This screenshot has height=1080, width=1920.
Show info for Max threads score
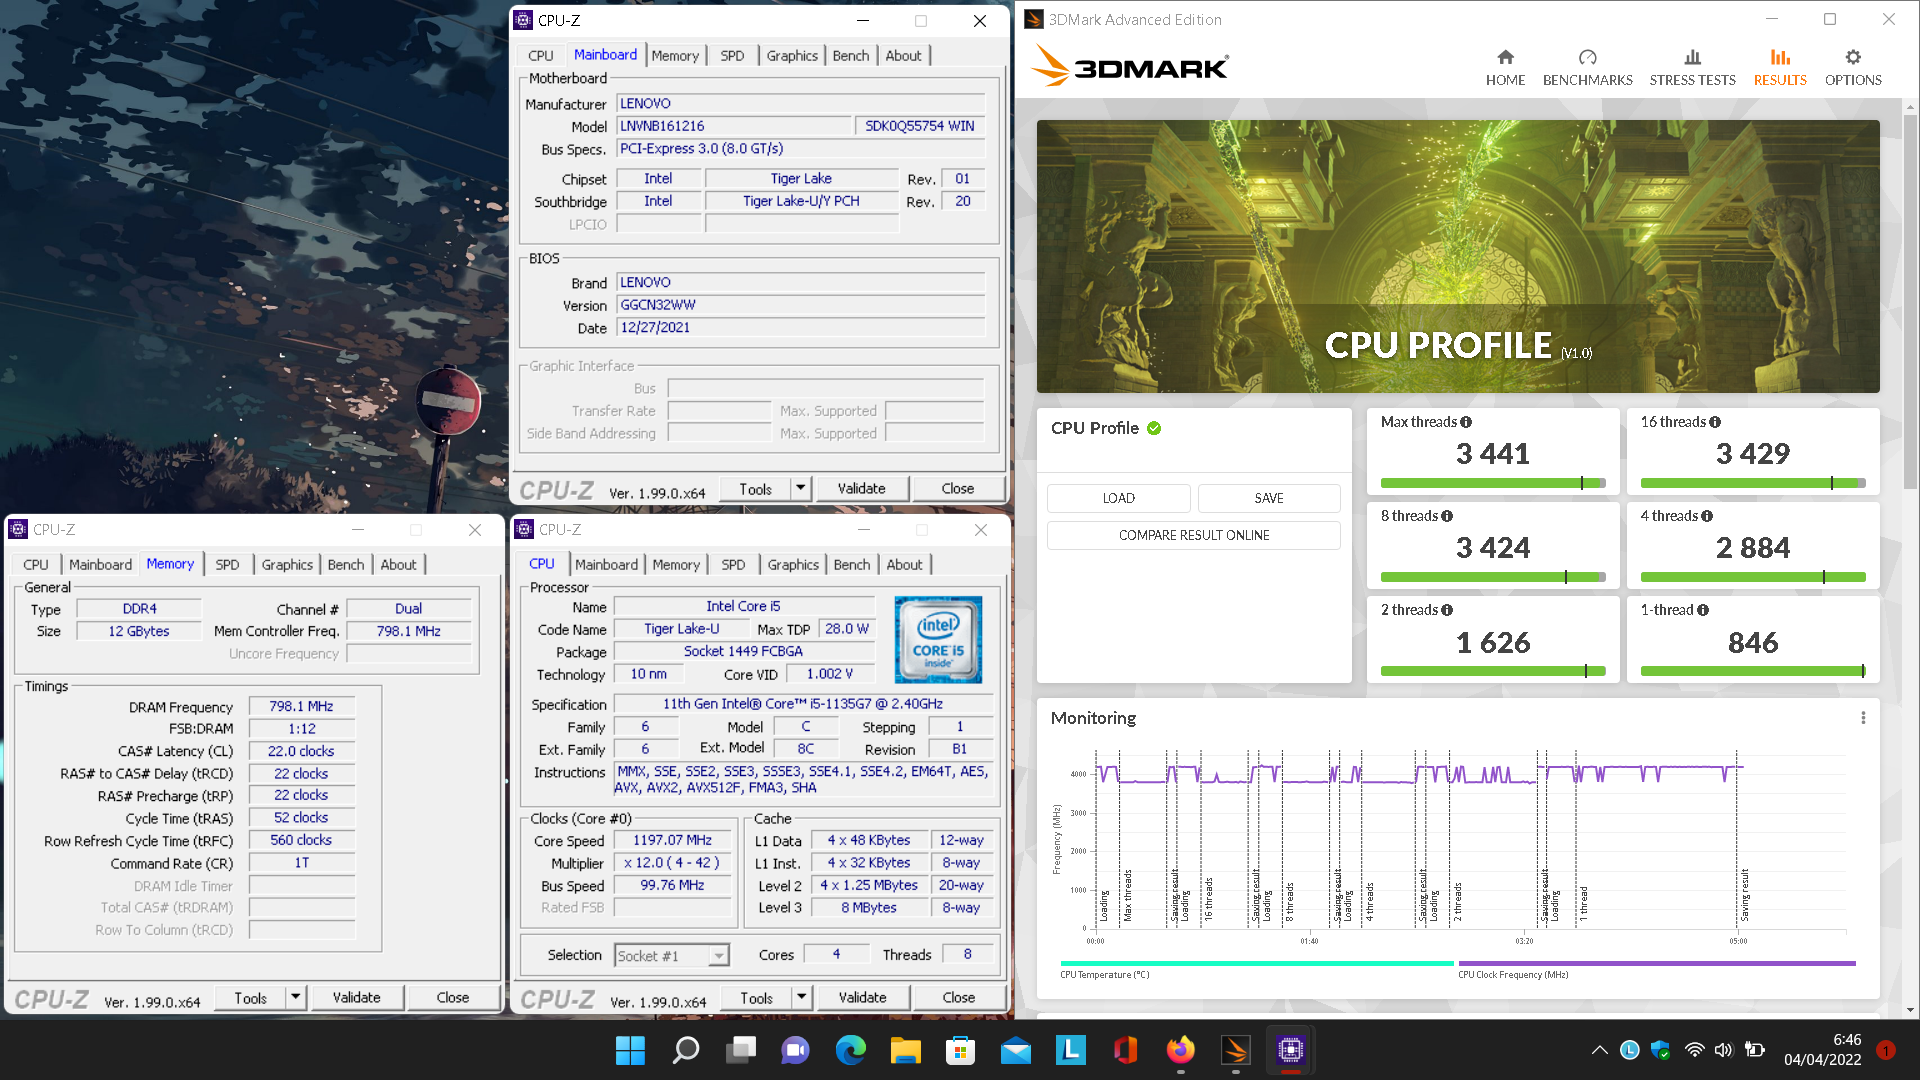[1466, 422]
